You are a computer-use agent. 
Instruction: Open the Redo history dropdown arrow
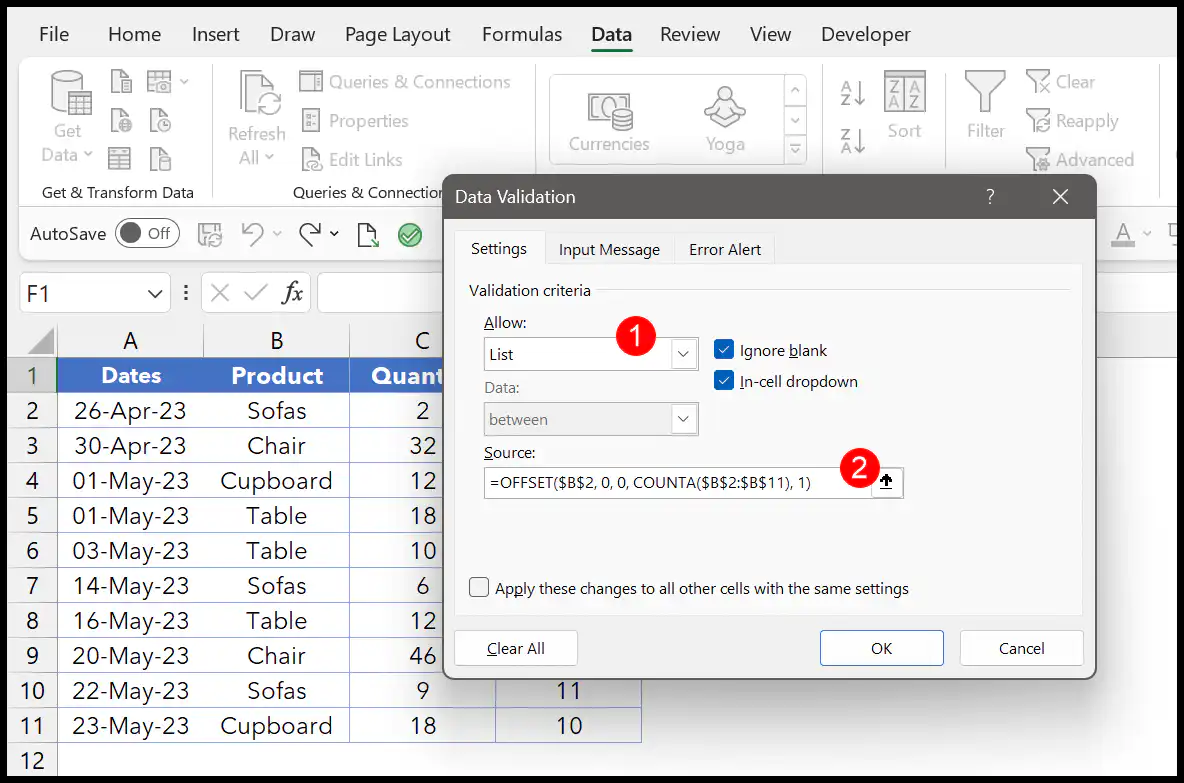click(335, 234)
